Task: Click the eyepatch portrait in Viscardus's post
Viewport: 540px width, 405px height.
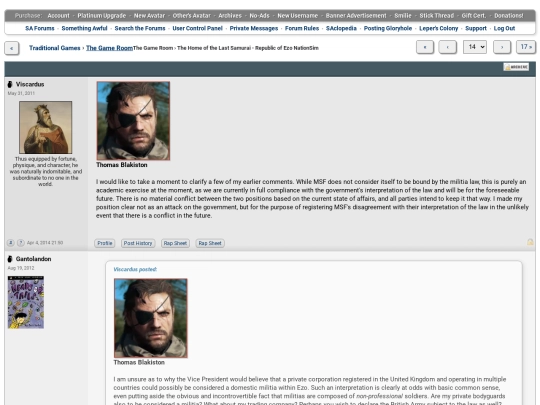Action: [133, 121]
